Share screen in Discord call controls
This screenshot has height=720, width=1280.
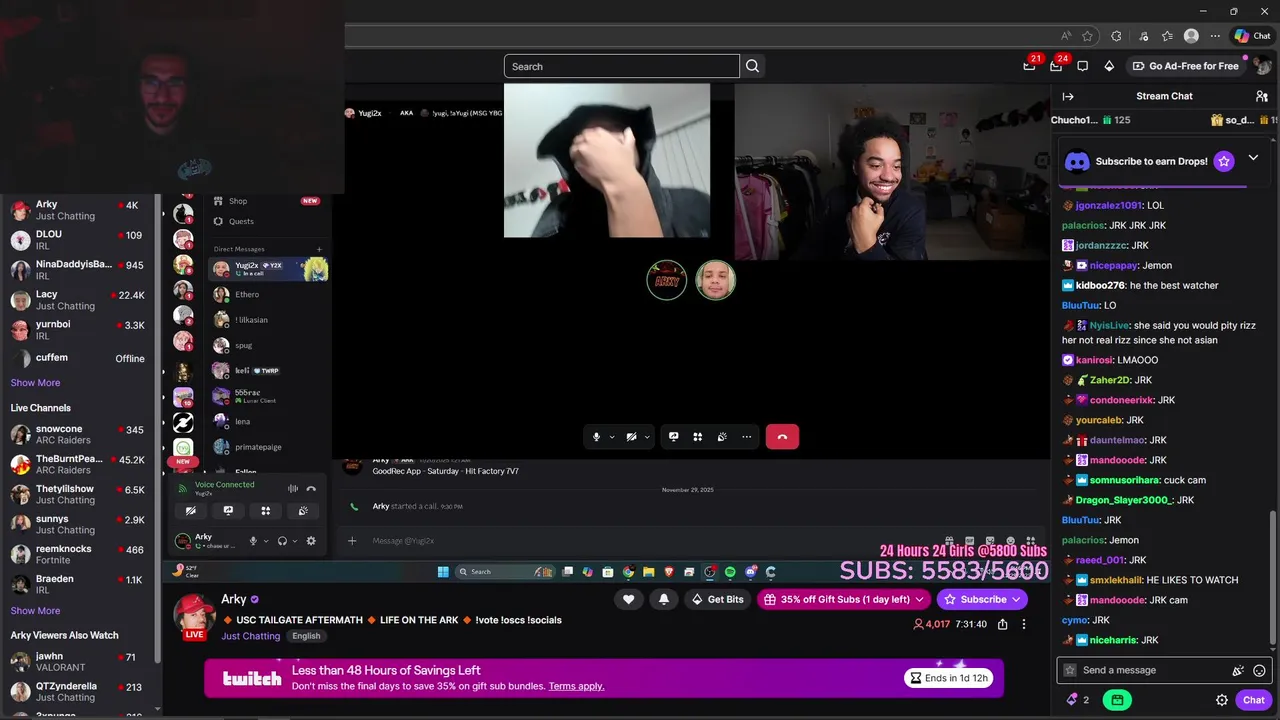click(x=674, y=437)
